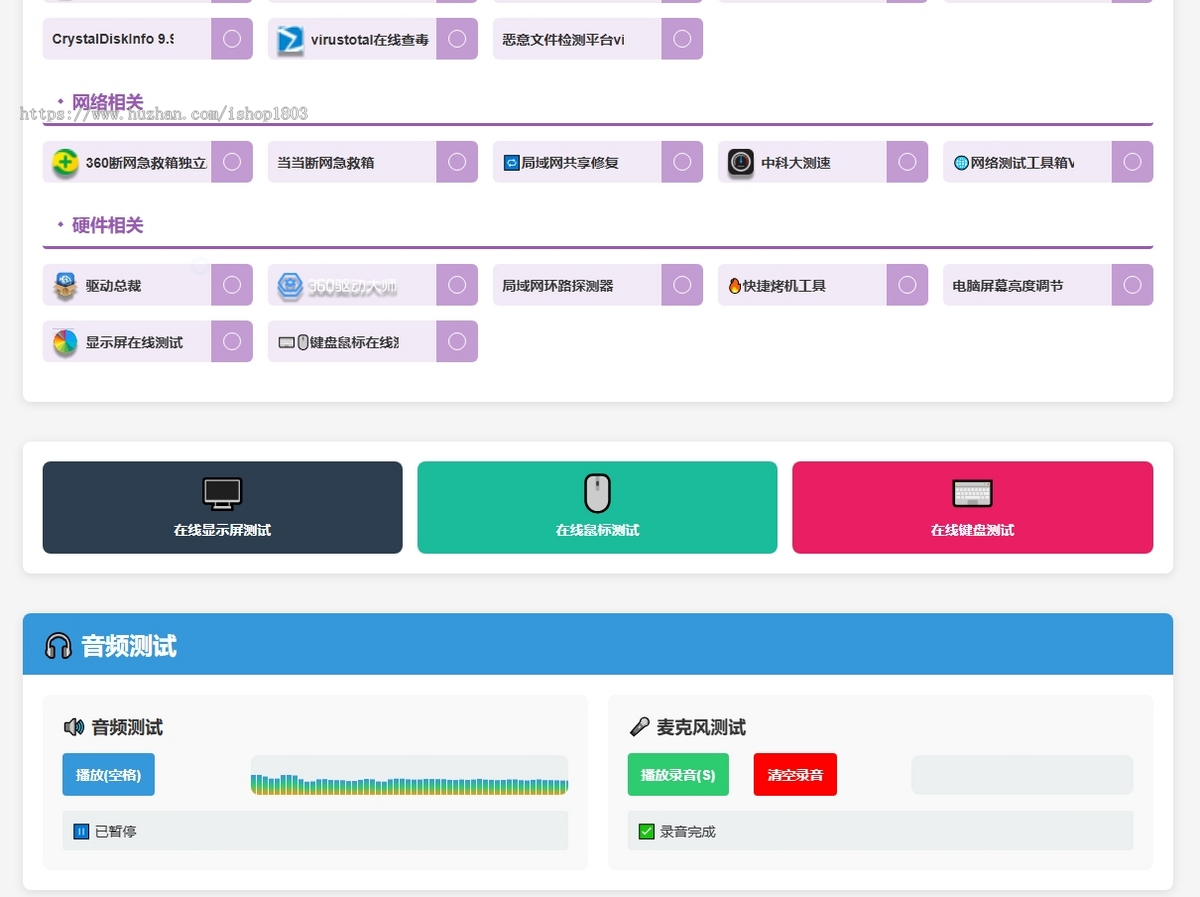Select the radio circle for virustotal在线查毒

point(457,39)
